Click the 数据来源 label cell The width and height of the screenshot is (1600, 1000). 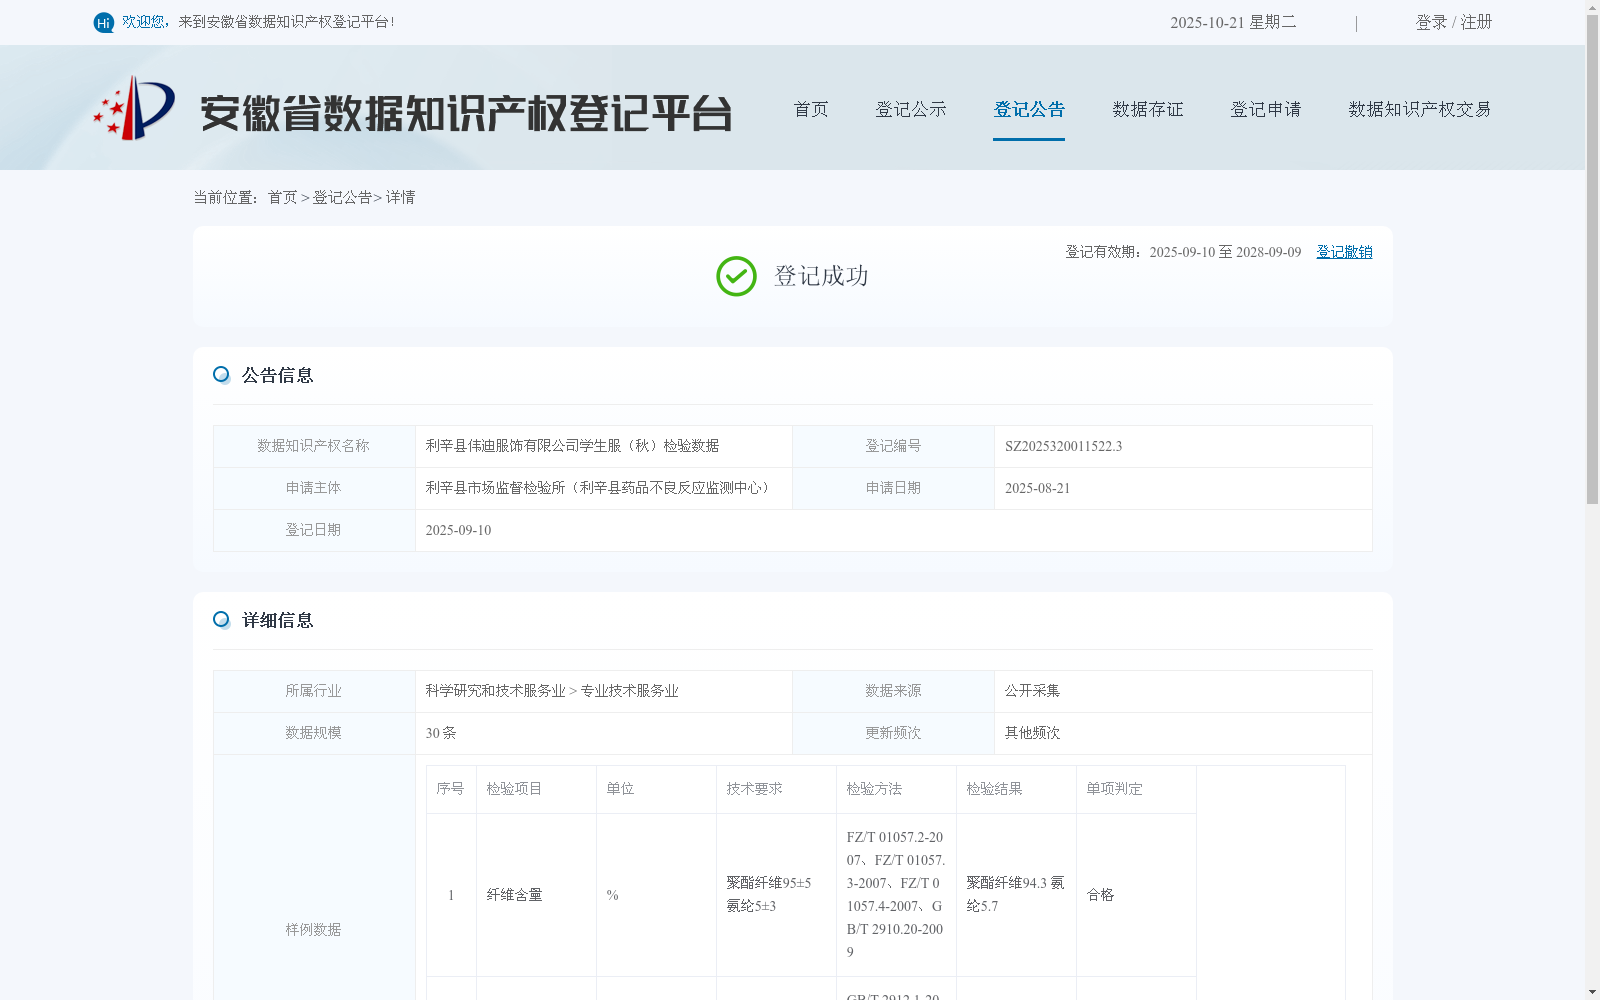(893, 691)
